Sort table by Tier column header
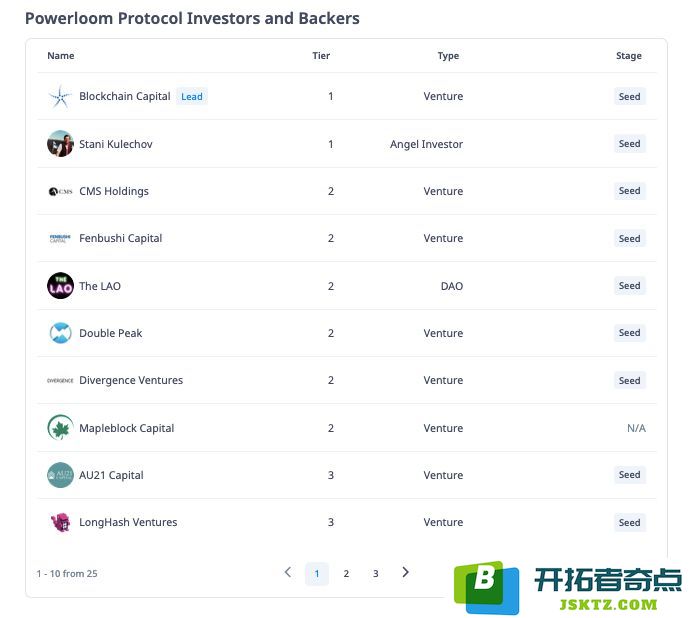 (321, 56)
